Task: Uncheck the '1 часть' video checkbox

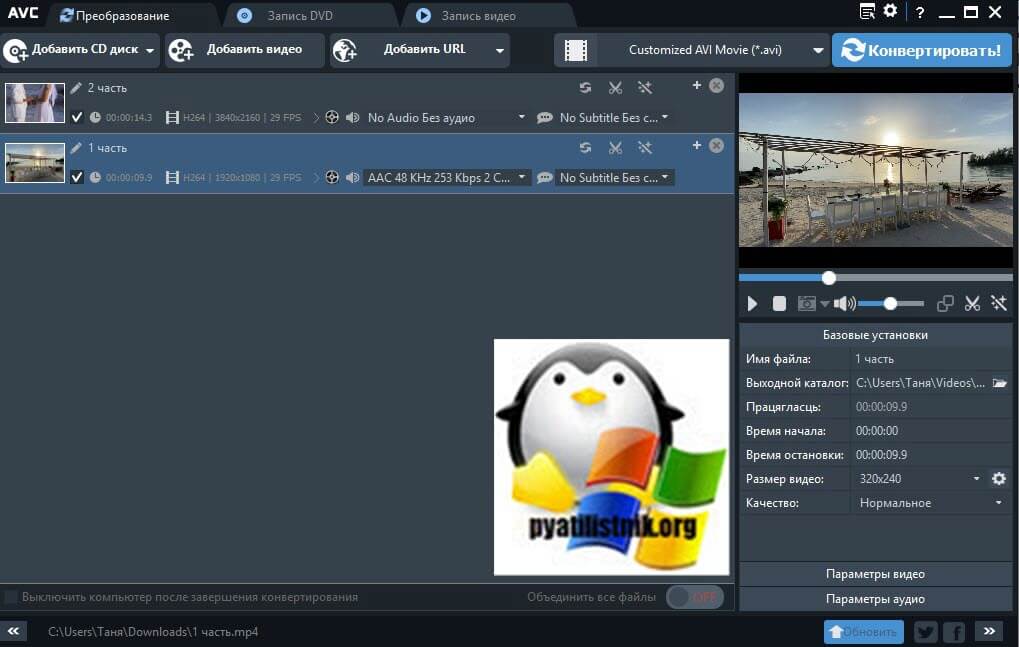Action: pyautogui.click(x=77, y=177)
